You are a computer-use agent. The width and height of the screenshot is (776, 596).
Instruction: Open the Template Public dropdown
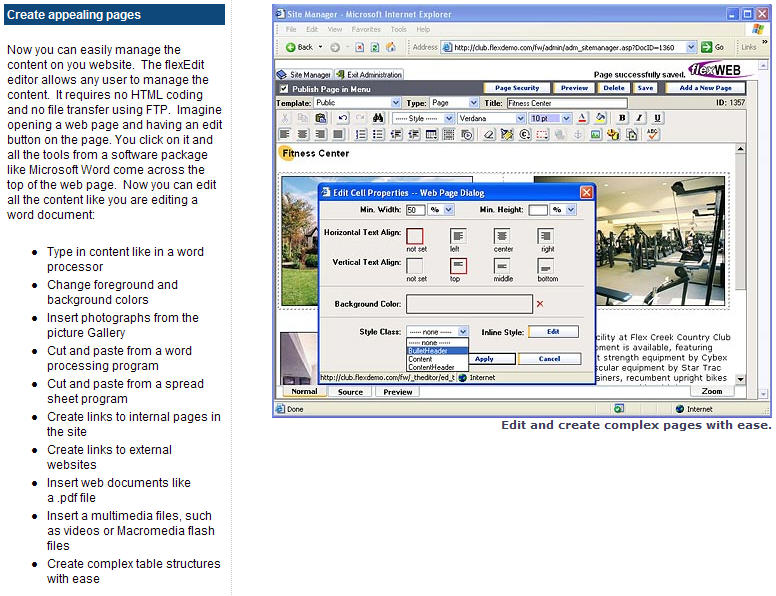[396, 103]
